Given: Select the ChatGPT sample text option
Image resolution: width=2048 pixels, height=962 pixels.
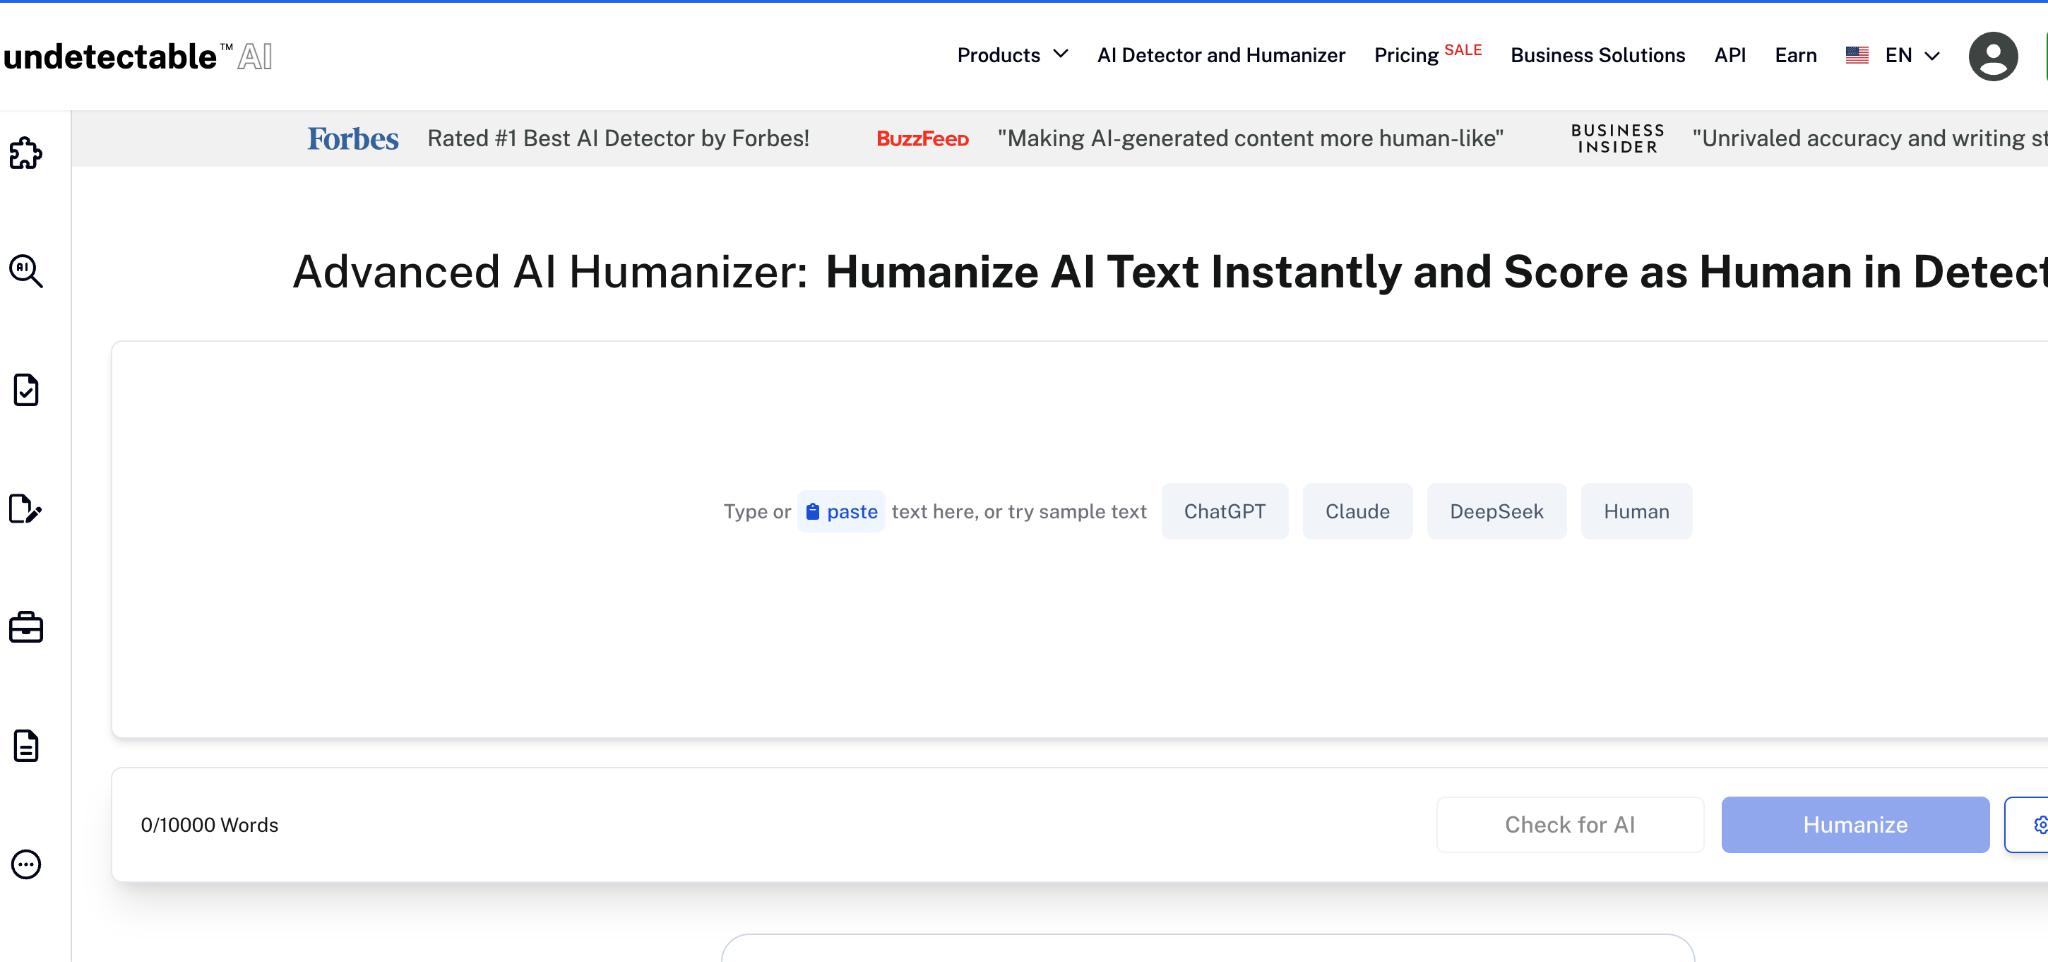Looking at the screenshot, I should (1224, 511).
